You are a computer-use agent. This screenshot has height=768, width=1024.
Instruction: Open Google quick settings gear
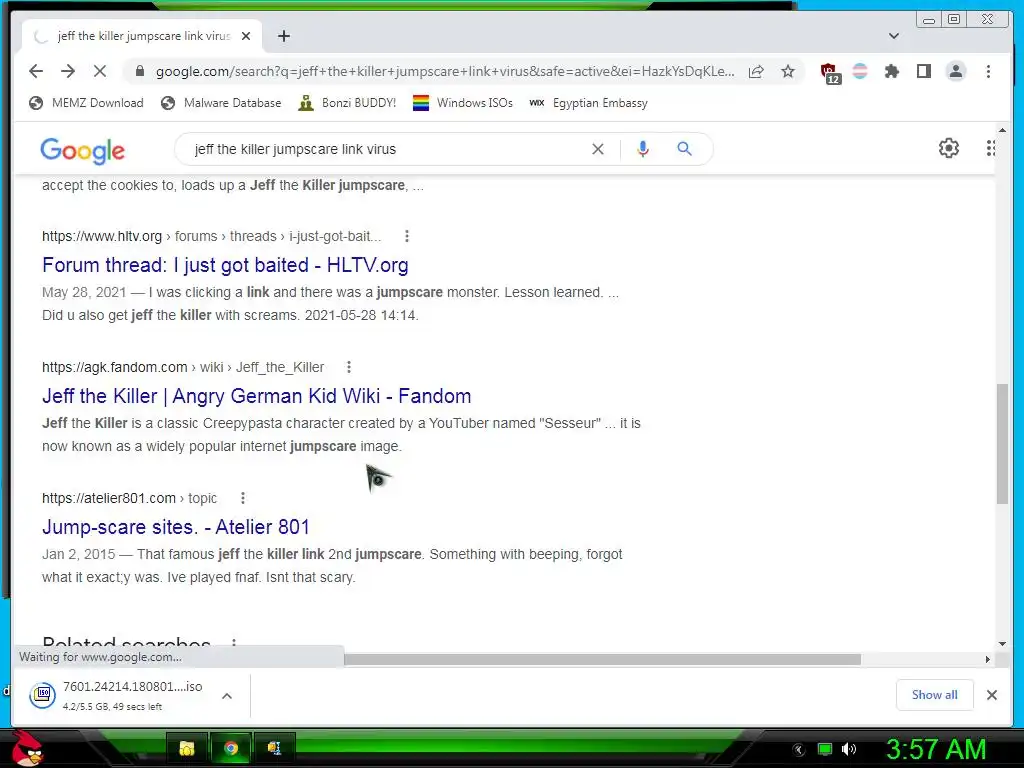click(x=948, y=148)
